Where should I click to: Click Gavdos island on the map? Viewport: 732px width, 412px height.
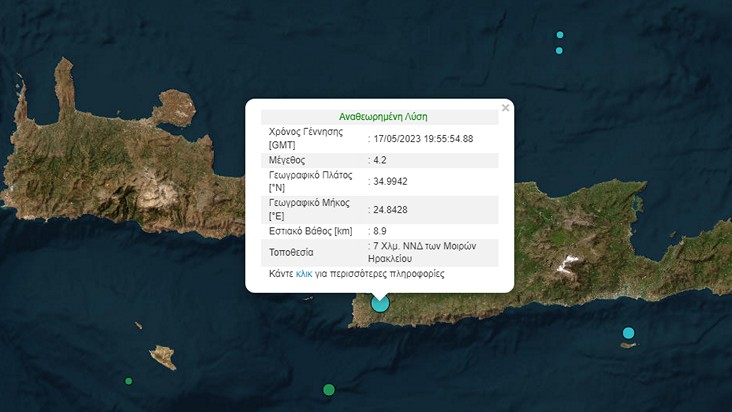click(x=163, y=356)
